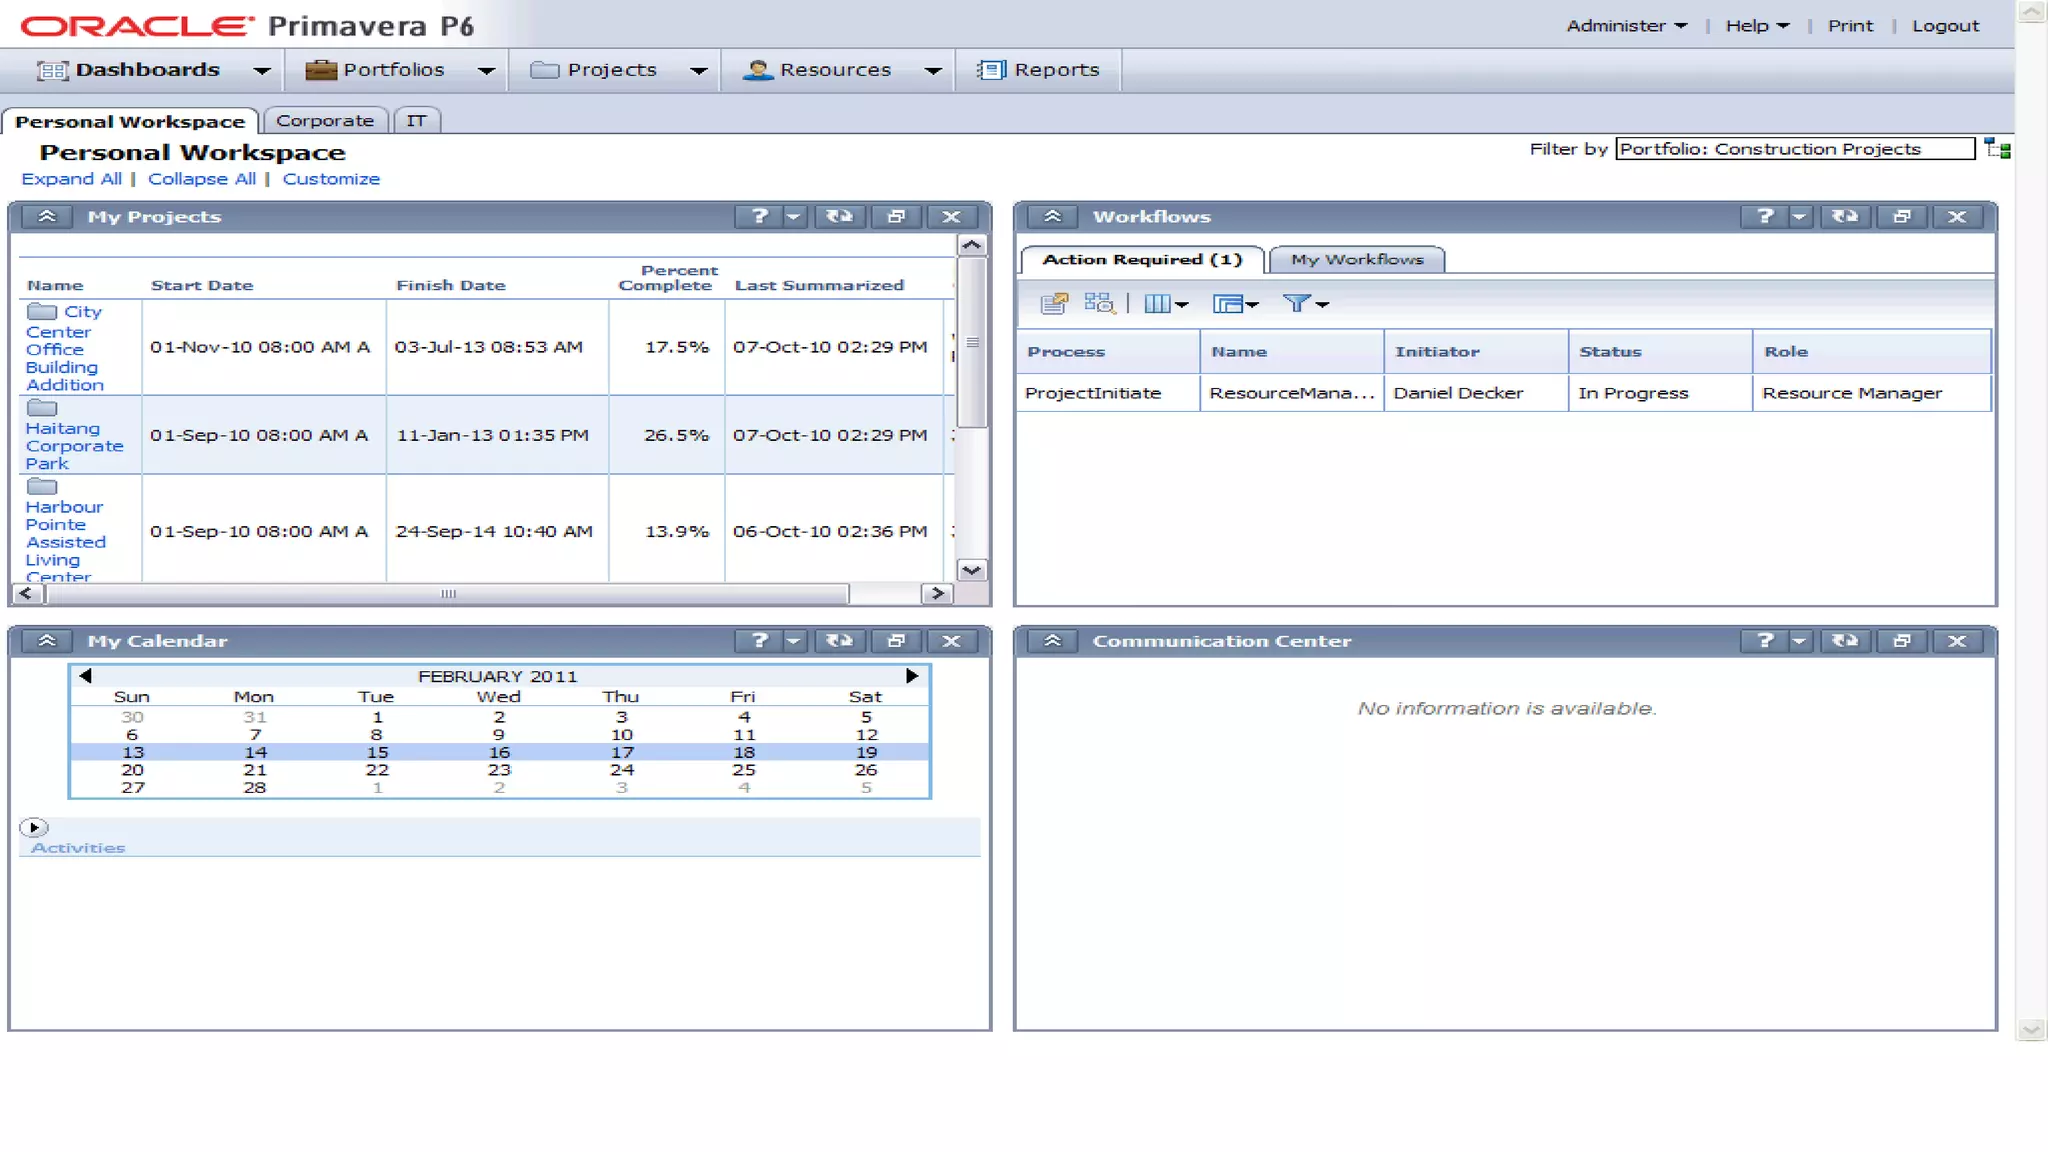Click Haitang Corporate Park folder icon
The width and height of the screenshot is (2048, 1152).
coord(42,408)
